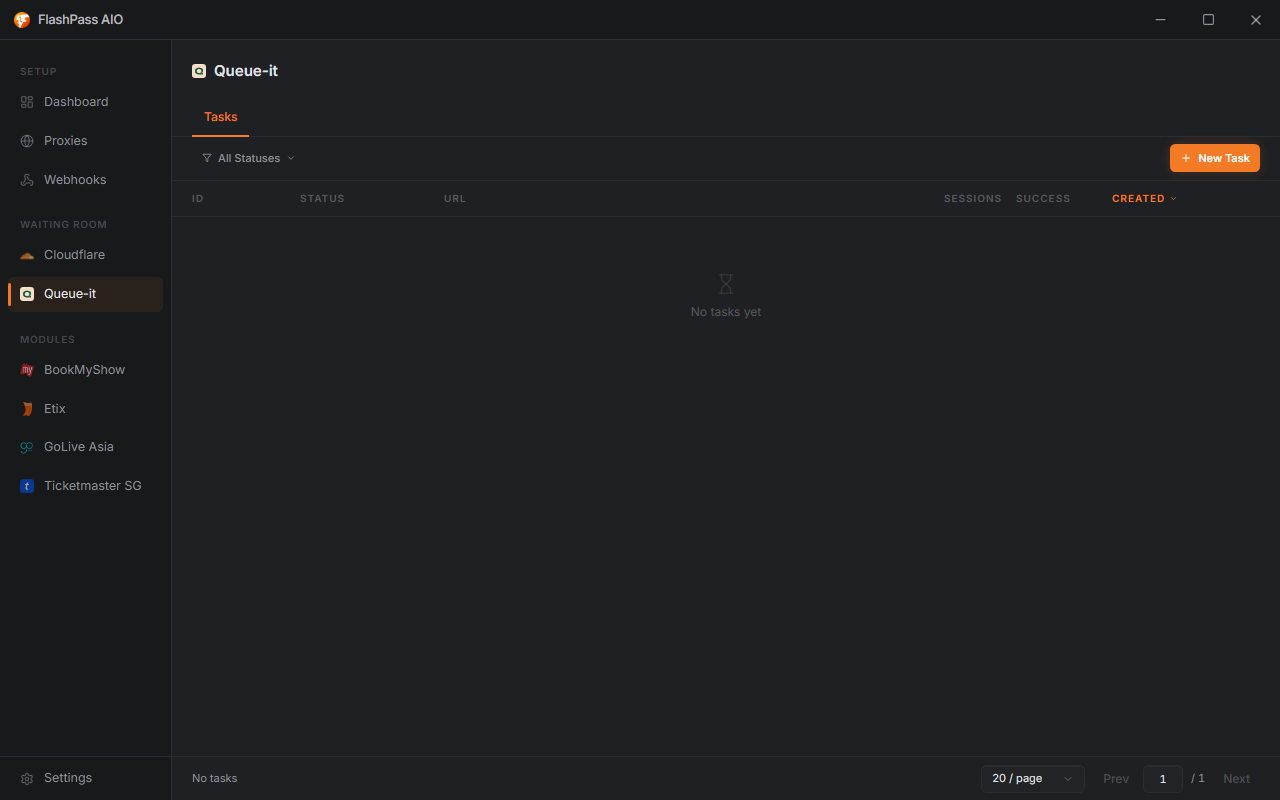Click the Cloudflare cloud icon
This screenshot has width=1280, height=800.
click(27, 255)
